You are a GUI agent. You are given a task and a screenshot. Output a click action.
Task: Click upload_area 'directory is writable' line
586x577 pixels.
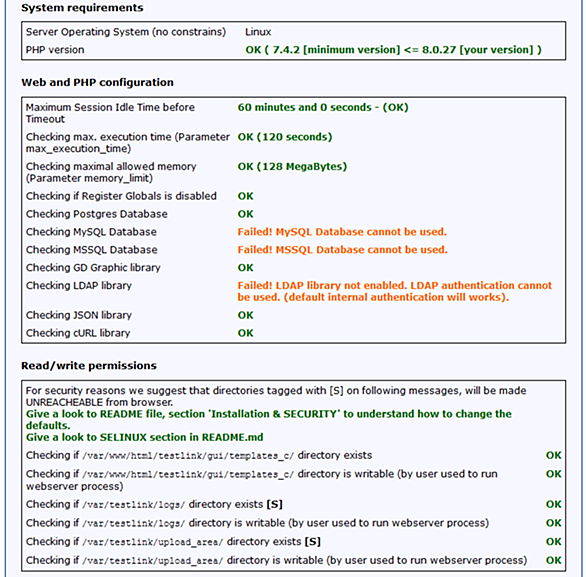coord(277,561)
